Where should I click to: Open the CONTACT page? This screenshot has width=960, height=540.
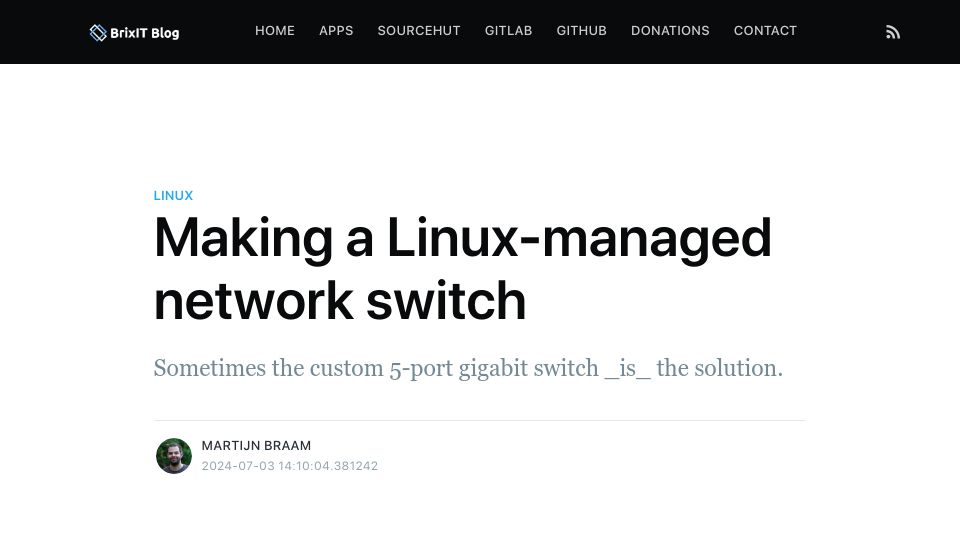click(765, 31)
